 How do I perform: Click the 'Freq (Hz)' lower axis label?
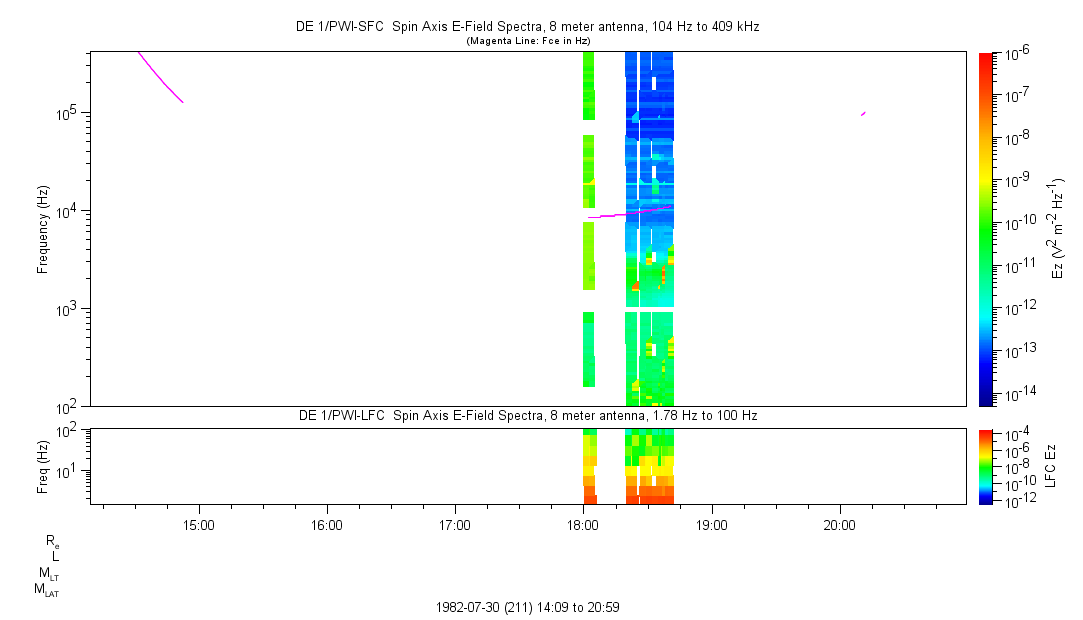(x=42, y=466)
